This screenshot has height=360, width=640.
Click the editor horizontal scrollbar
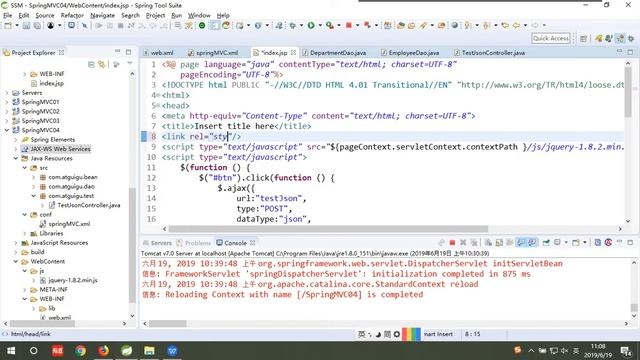tap(328, 229)
